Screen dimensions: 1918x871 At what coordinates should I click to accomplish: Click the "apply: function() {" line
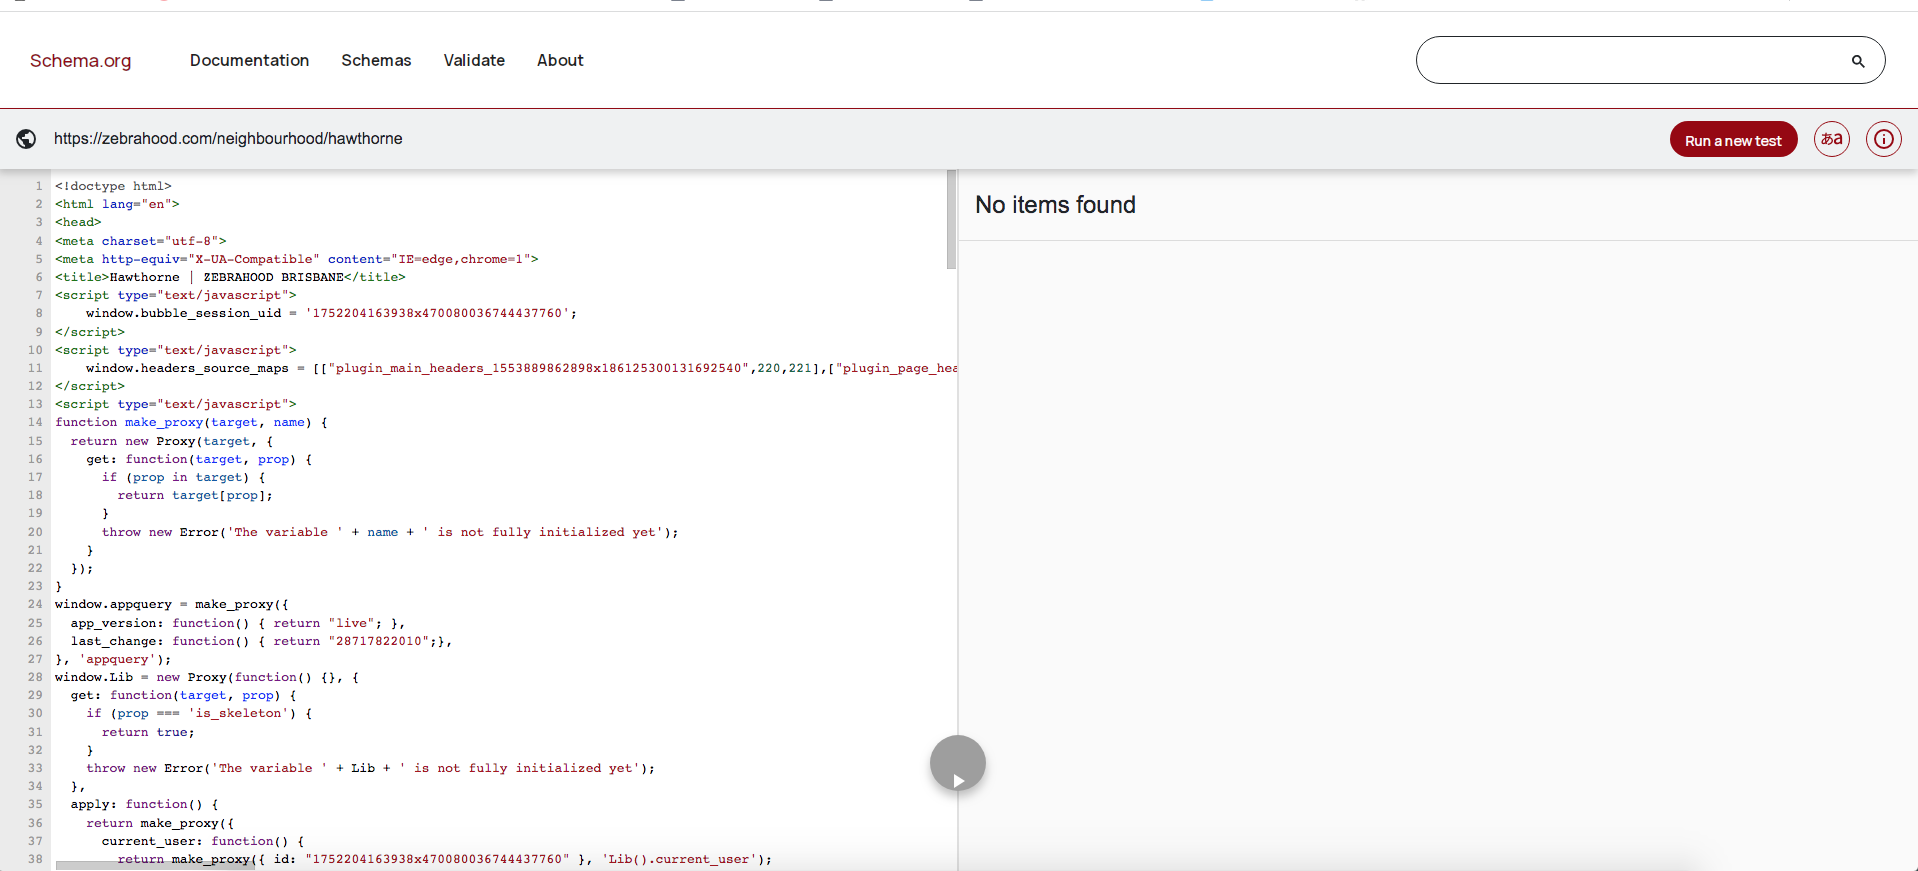145,804
